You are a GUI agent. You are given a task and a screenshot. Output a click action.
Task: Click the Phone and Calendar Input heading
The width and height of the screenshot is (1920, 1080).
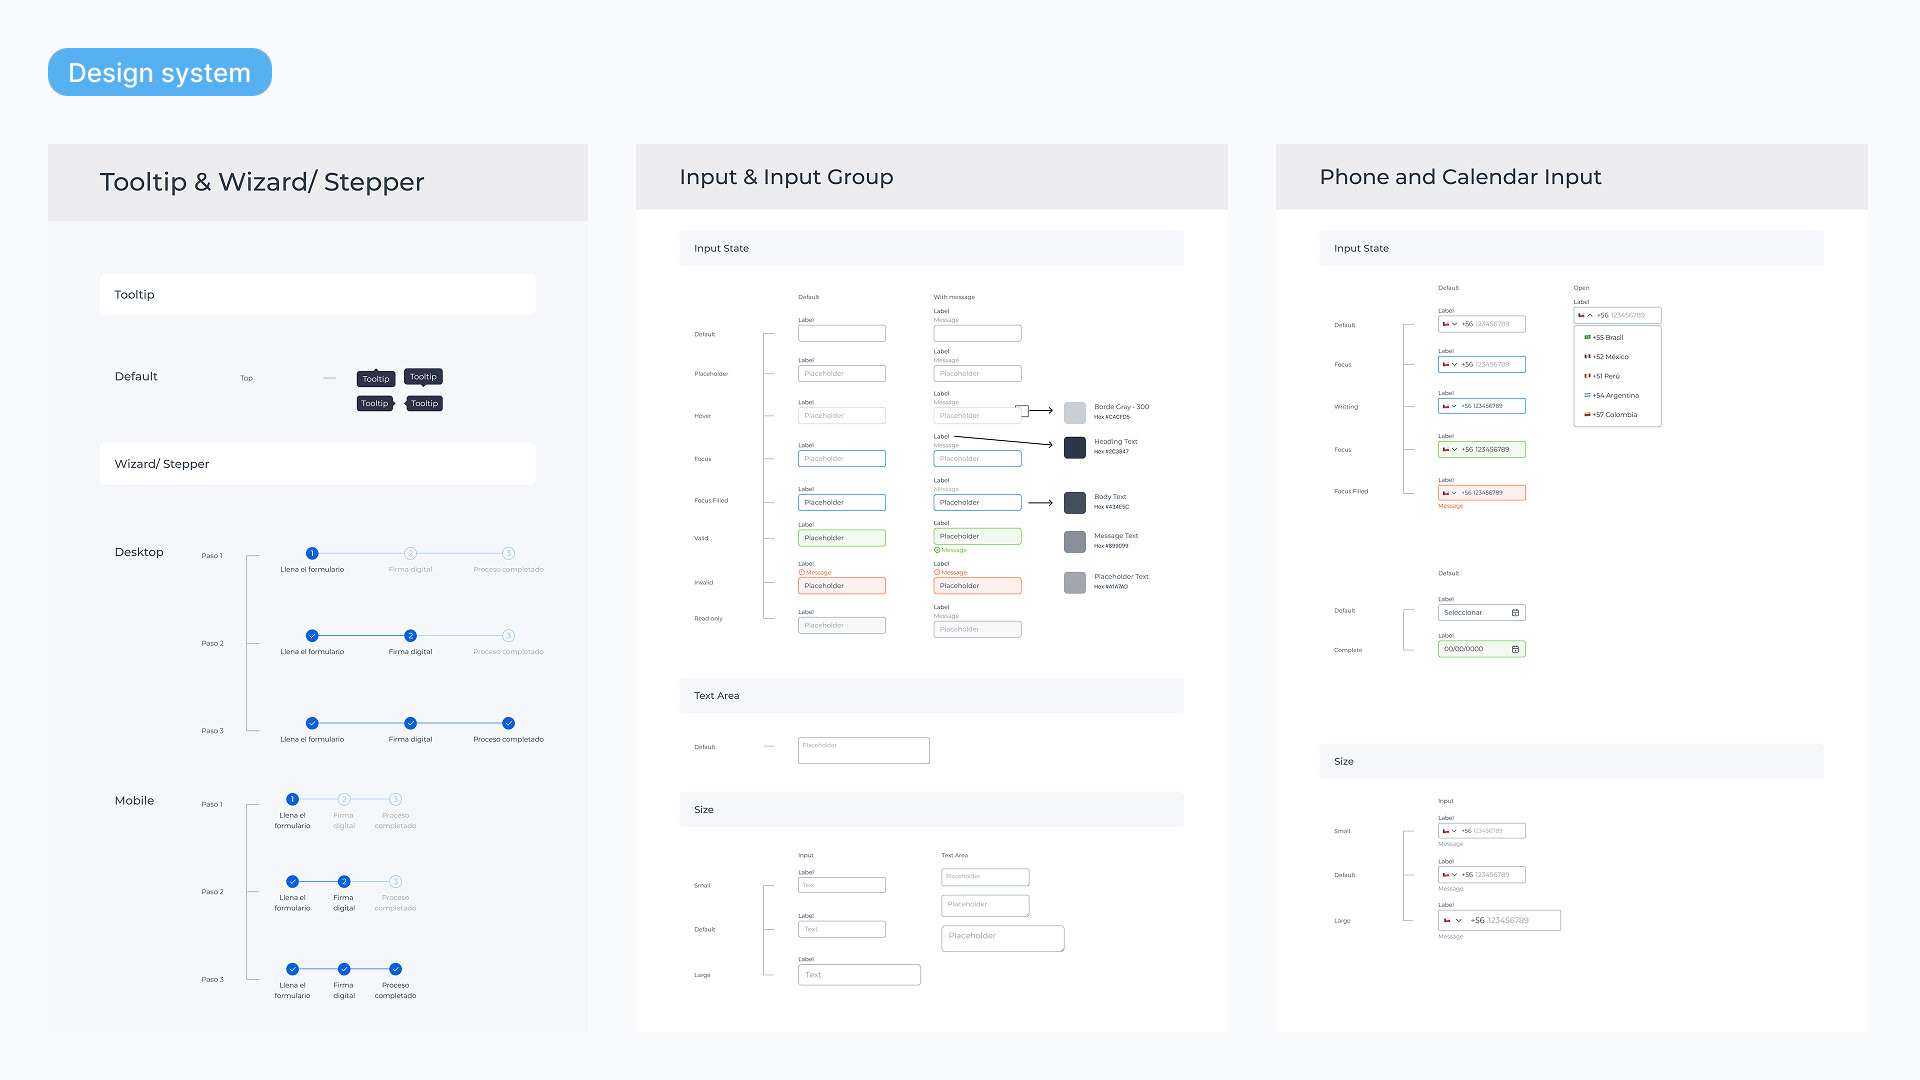click(1460, 177)
